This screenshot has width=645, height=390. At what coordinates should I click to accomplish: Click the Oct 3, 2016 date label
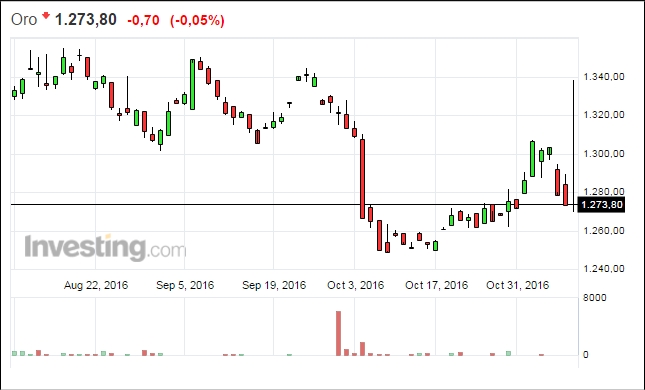tap(355, 285)
